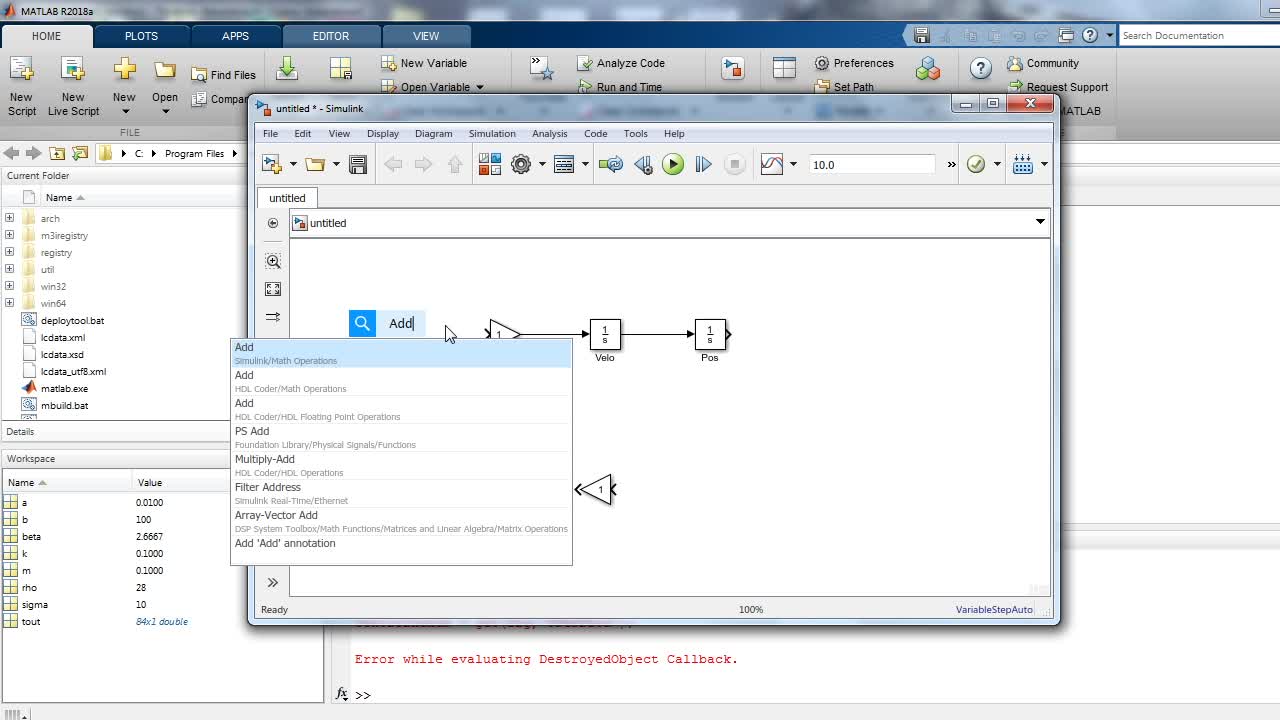Open the Simulink Code menu
The height and width of the screenshot is (720, 1280).
596,134
